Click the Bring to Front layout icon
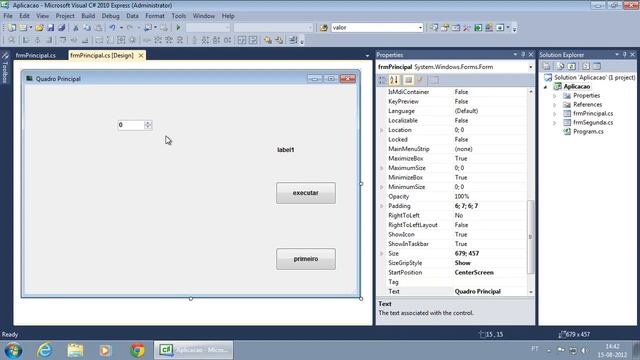The width and height of the screenshot is (640, 360). pyautogui.click(x=268, y=40)
